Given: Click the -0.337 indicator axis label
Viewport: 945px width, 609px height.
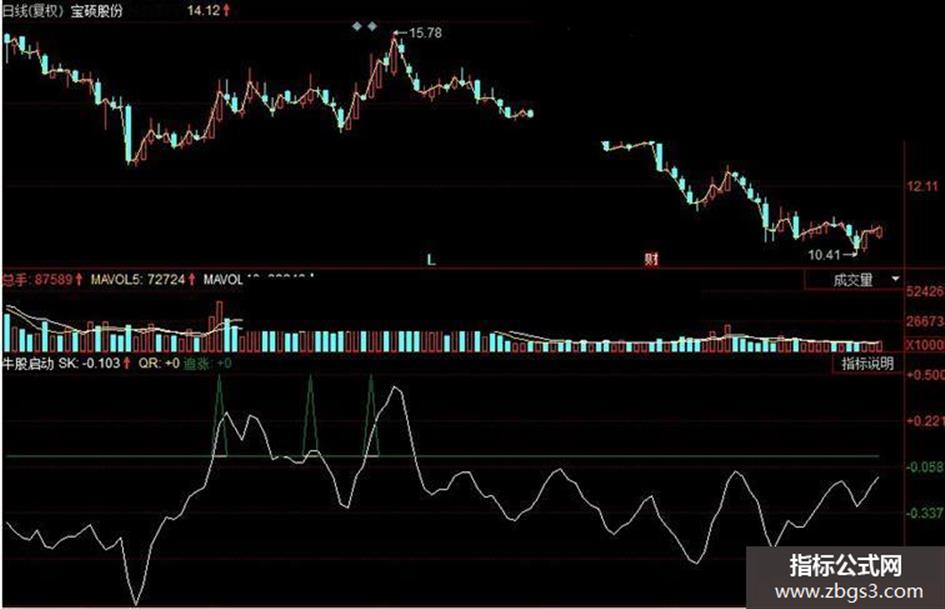Looking at the screenshot, I should point(925,513).
